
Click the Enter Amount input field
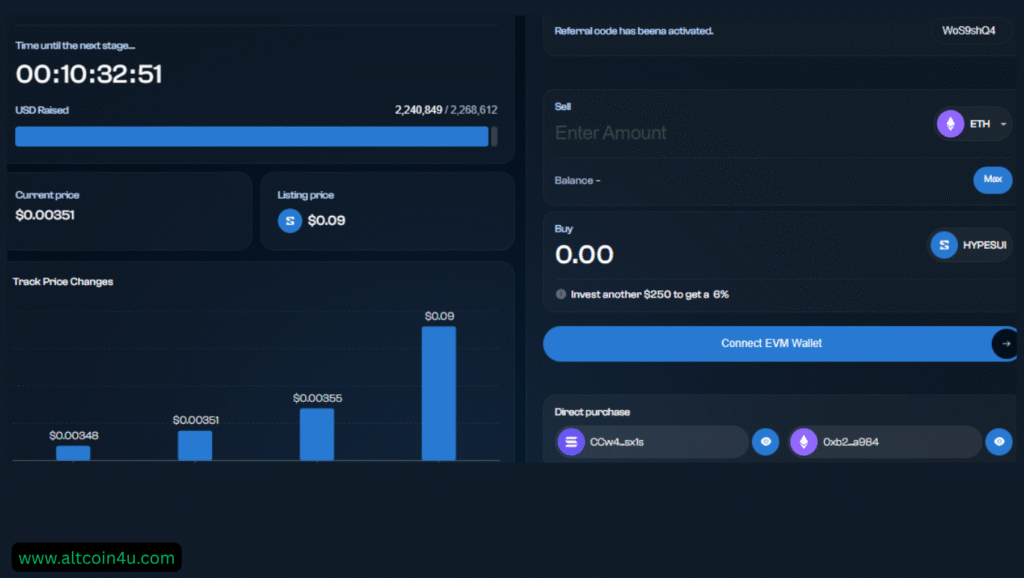click(700, 133)
